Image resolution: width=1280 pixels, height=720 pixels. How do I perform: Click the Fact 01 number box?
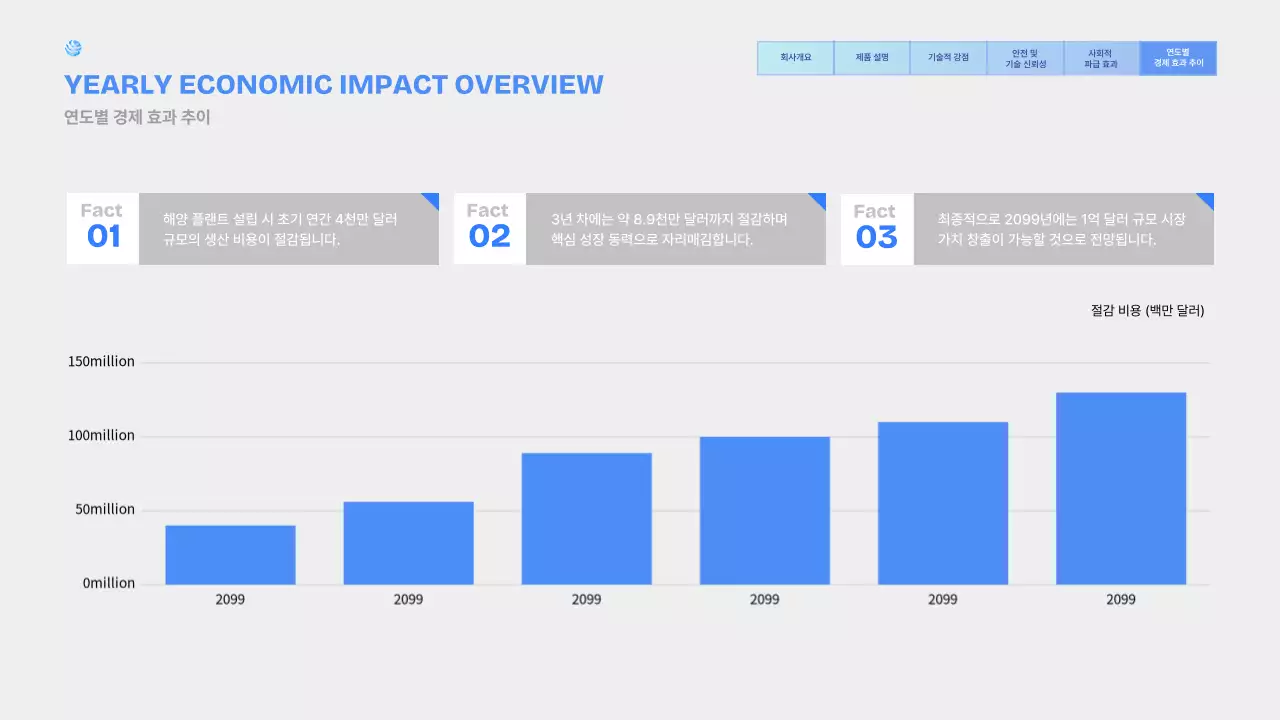pyautogui.click(x=103, y=229)
